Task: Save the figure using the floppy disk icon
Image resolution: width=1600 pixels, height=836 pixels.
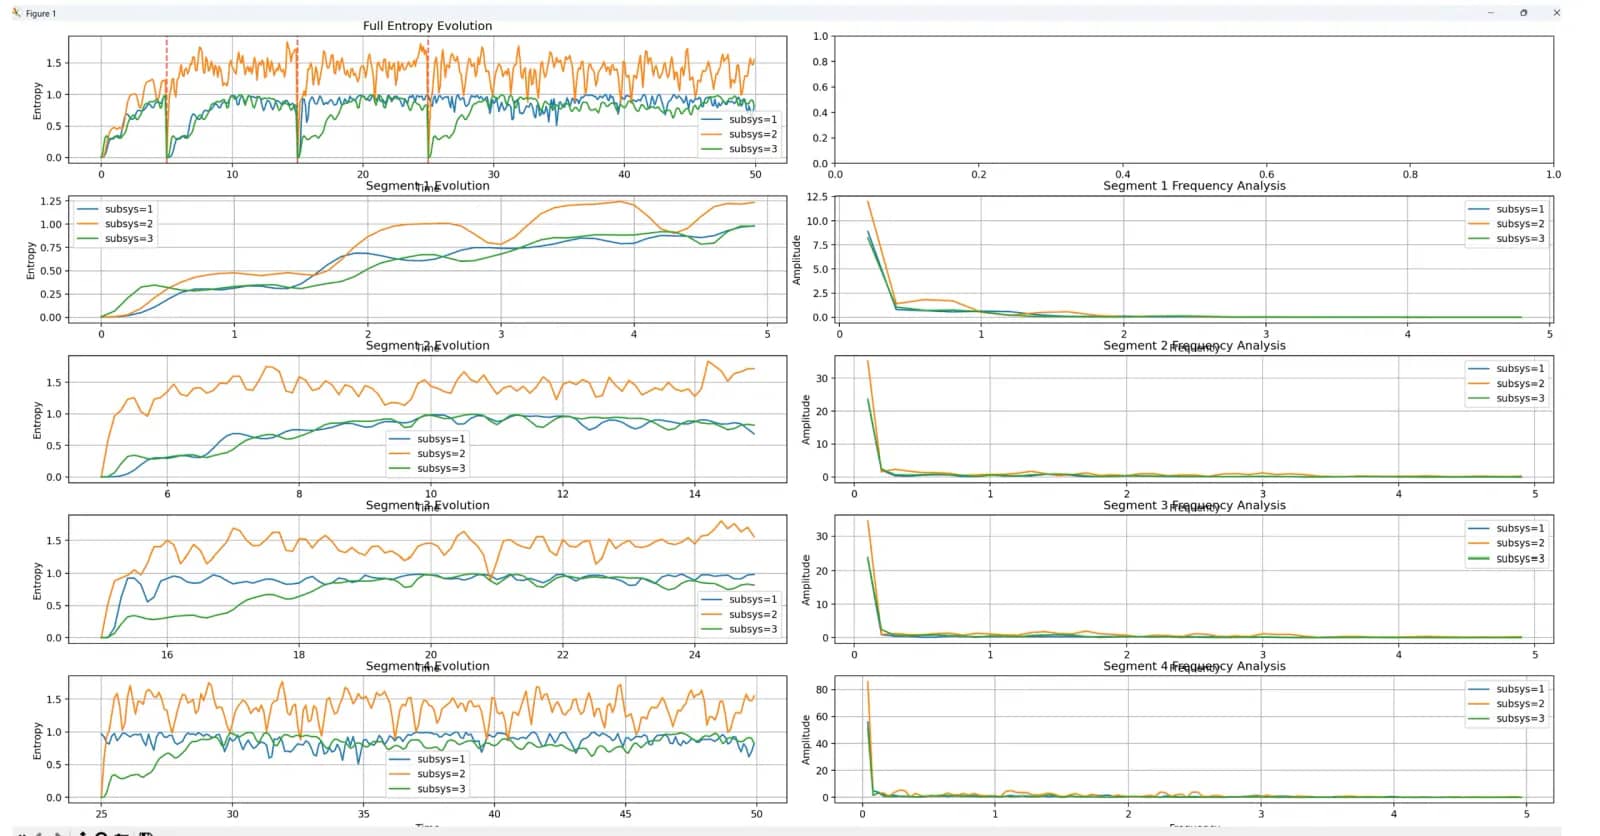Action: pyautogui.click(x=145, y=834)
